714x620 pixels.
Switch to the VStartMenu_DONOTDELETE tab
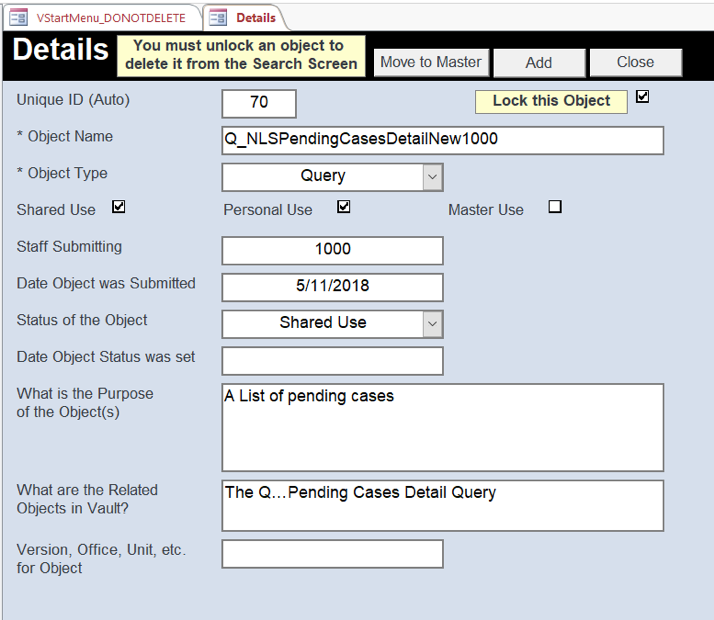110,18
